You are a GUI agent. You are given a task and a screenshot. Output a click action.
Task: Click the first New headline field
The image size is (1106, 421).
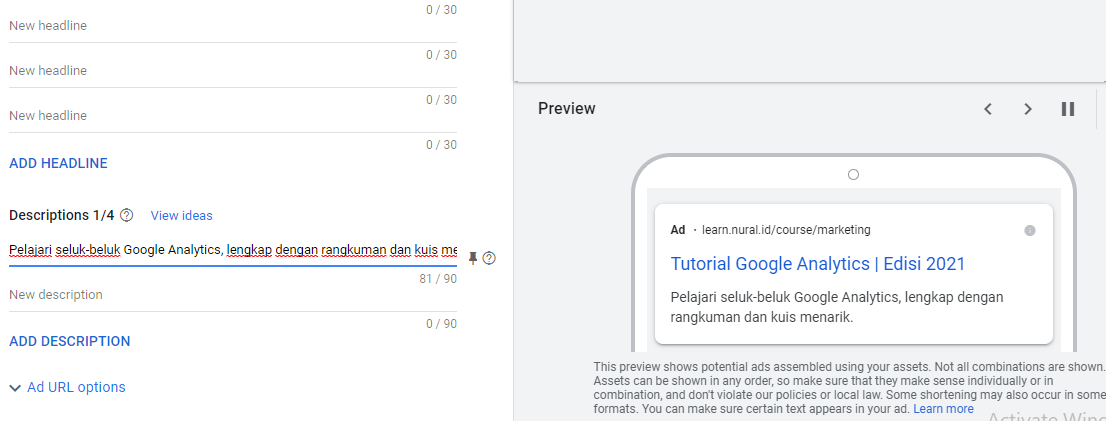tap(233, 25)
